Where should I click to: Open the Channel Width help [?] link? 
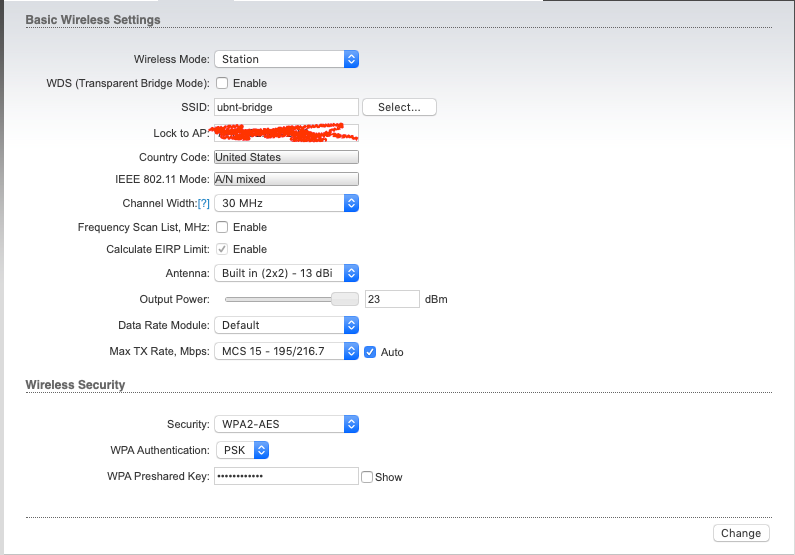[203, 203]
